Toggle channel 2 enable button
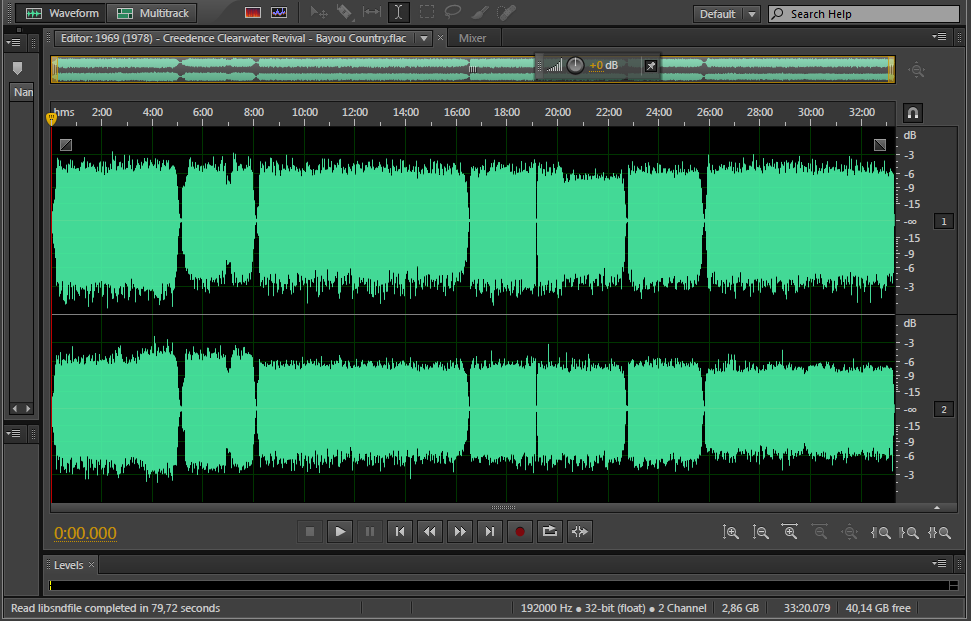The height and width of the screenshot is (621, 971). tap(944, 409)
